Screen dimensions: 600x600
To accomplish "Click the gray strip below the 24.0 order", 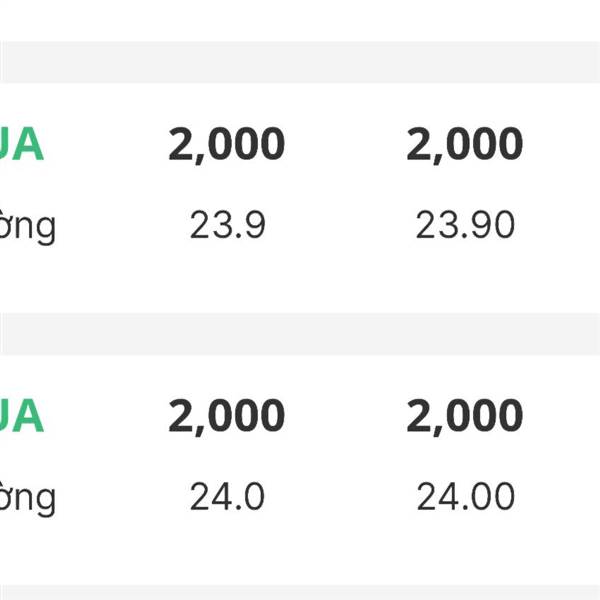I will (x=300, y=592).
